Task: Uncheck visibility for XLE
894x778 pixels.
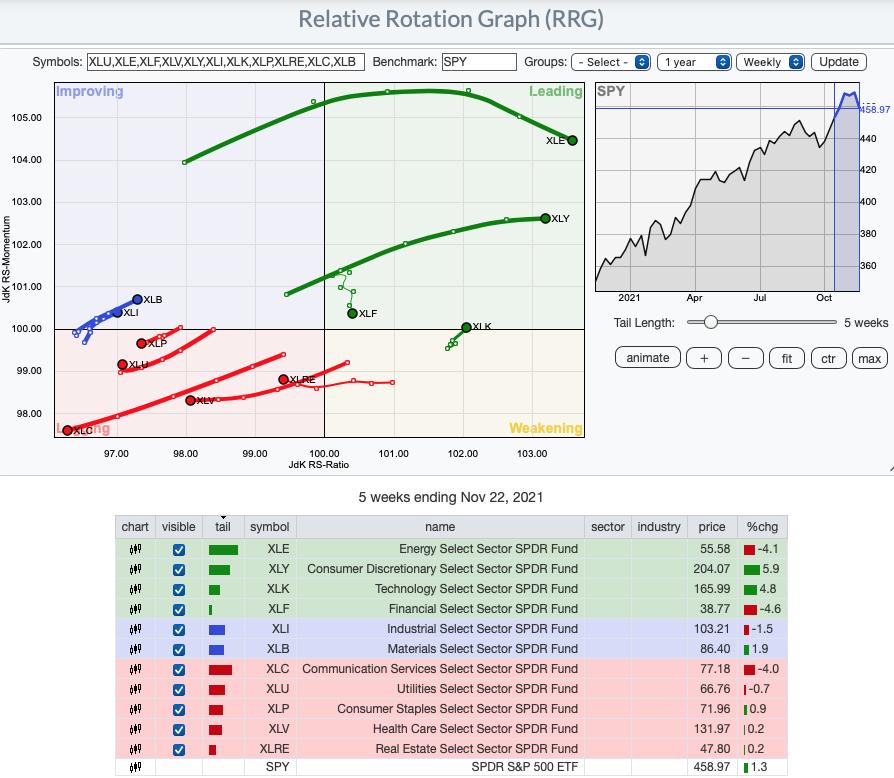Action: pos(178,550)
